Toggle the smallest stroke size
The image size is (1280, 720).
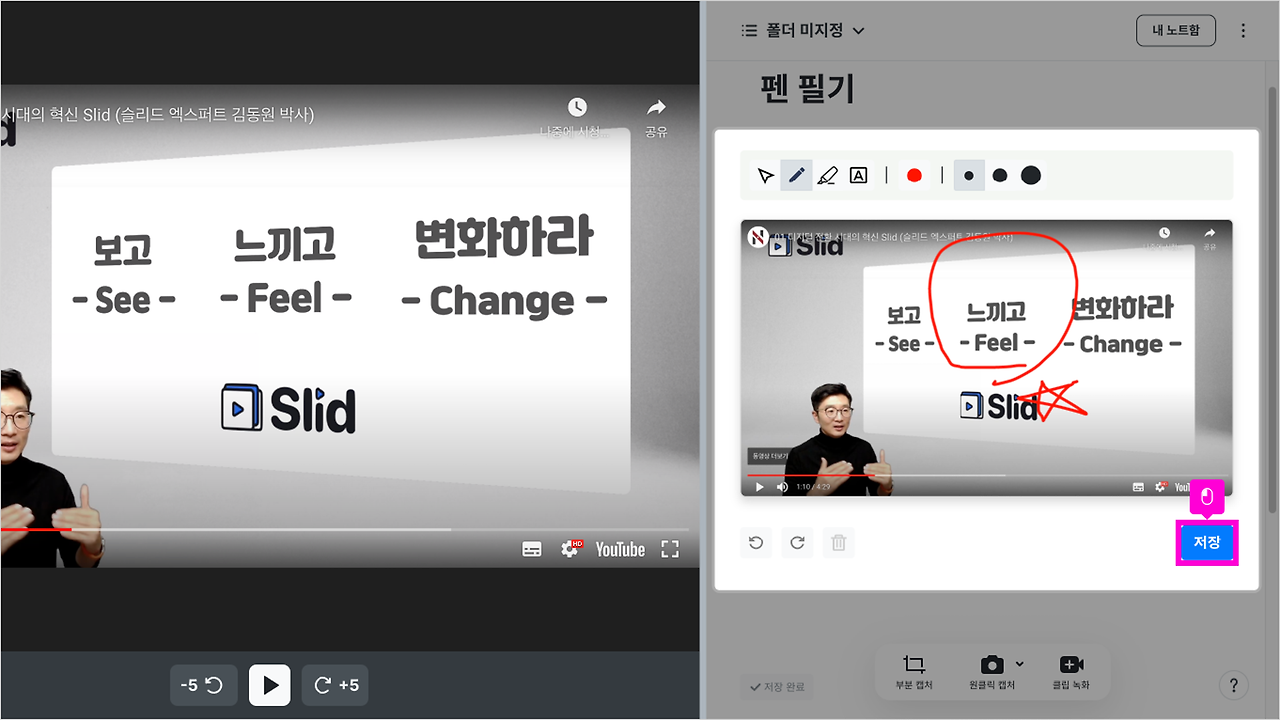coord(968,175)
